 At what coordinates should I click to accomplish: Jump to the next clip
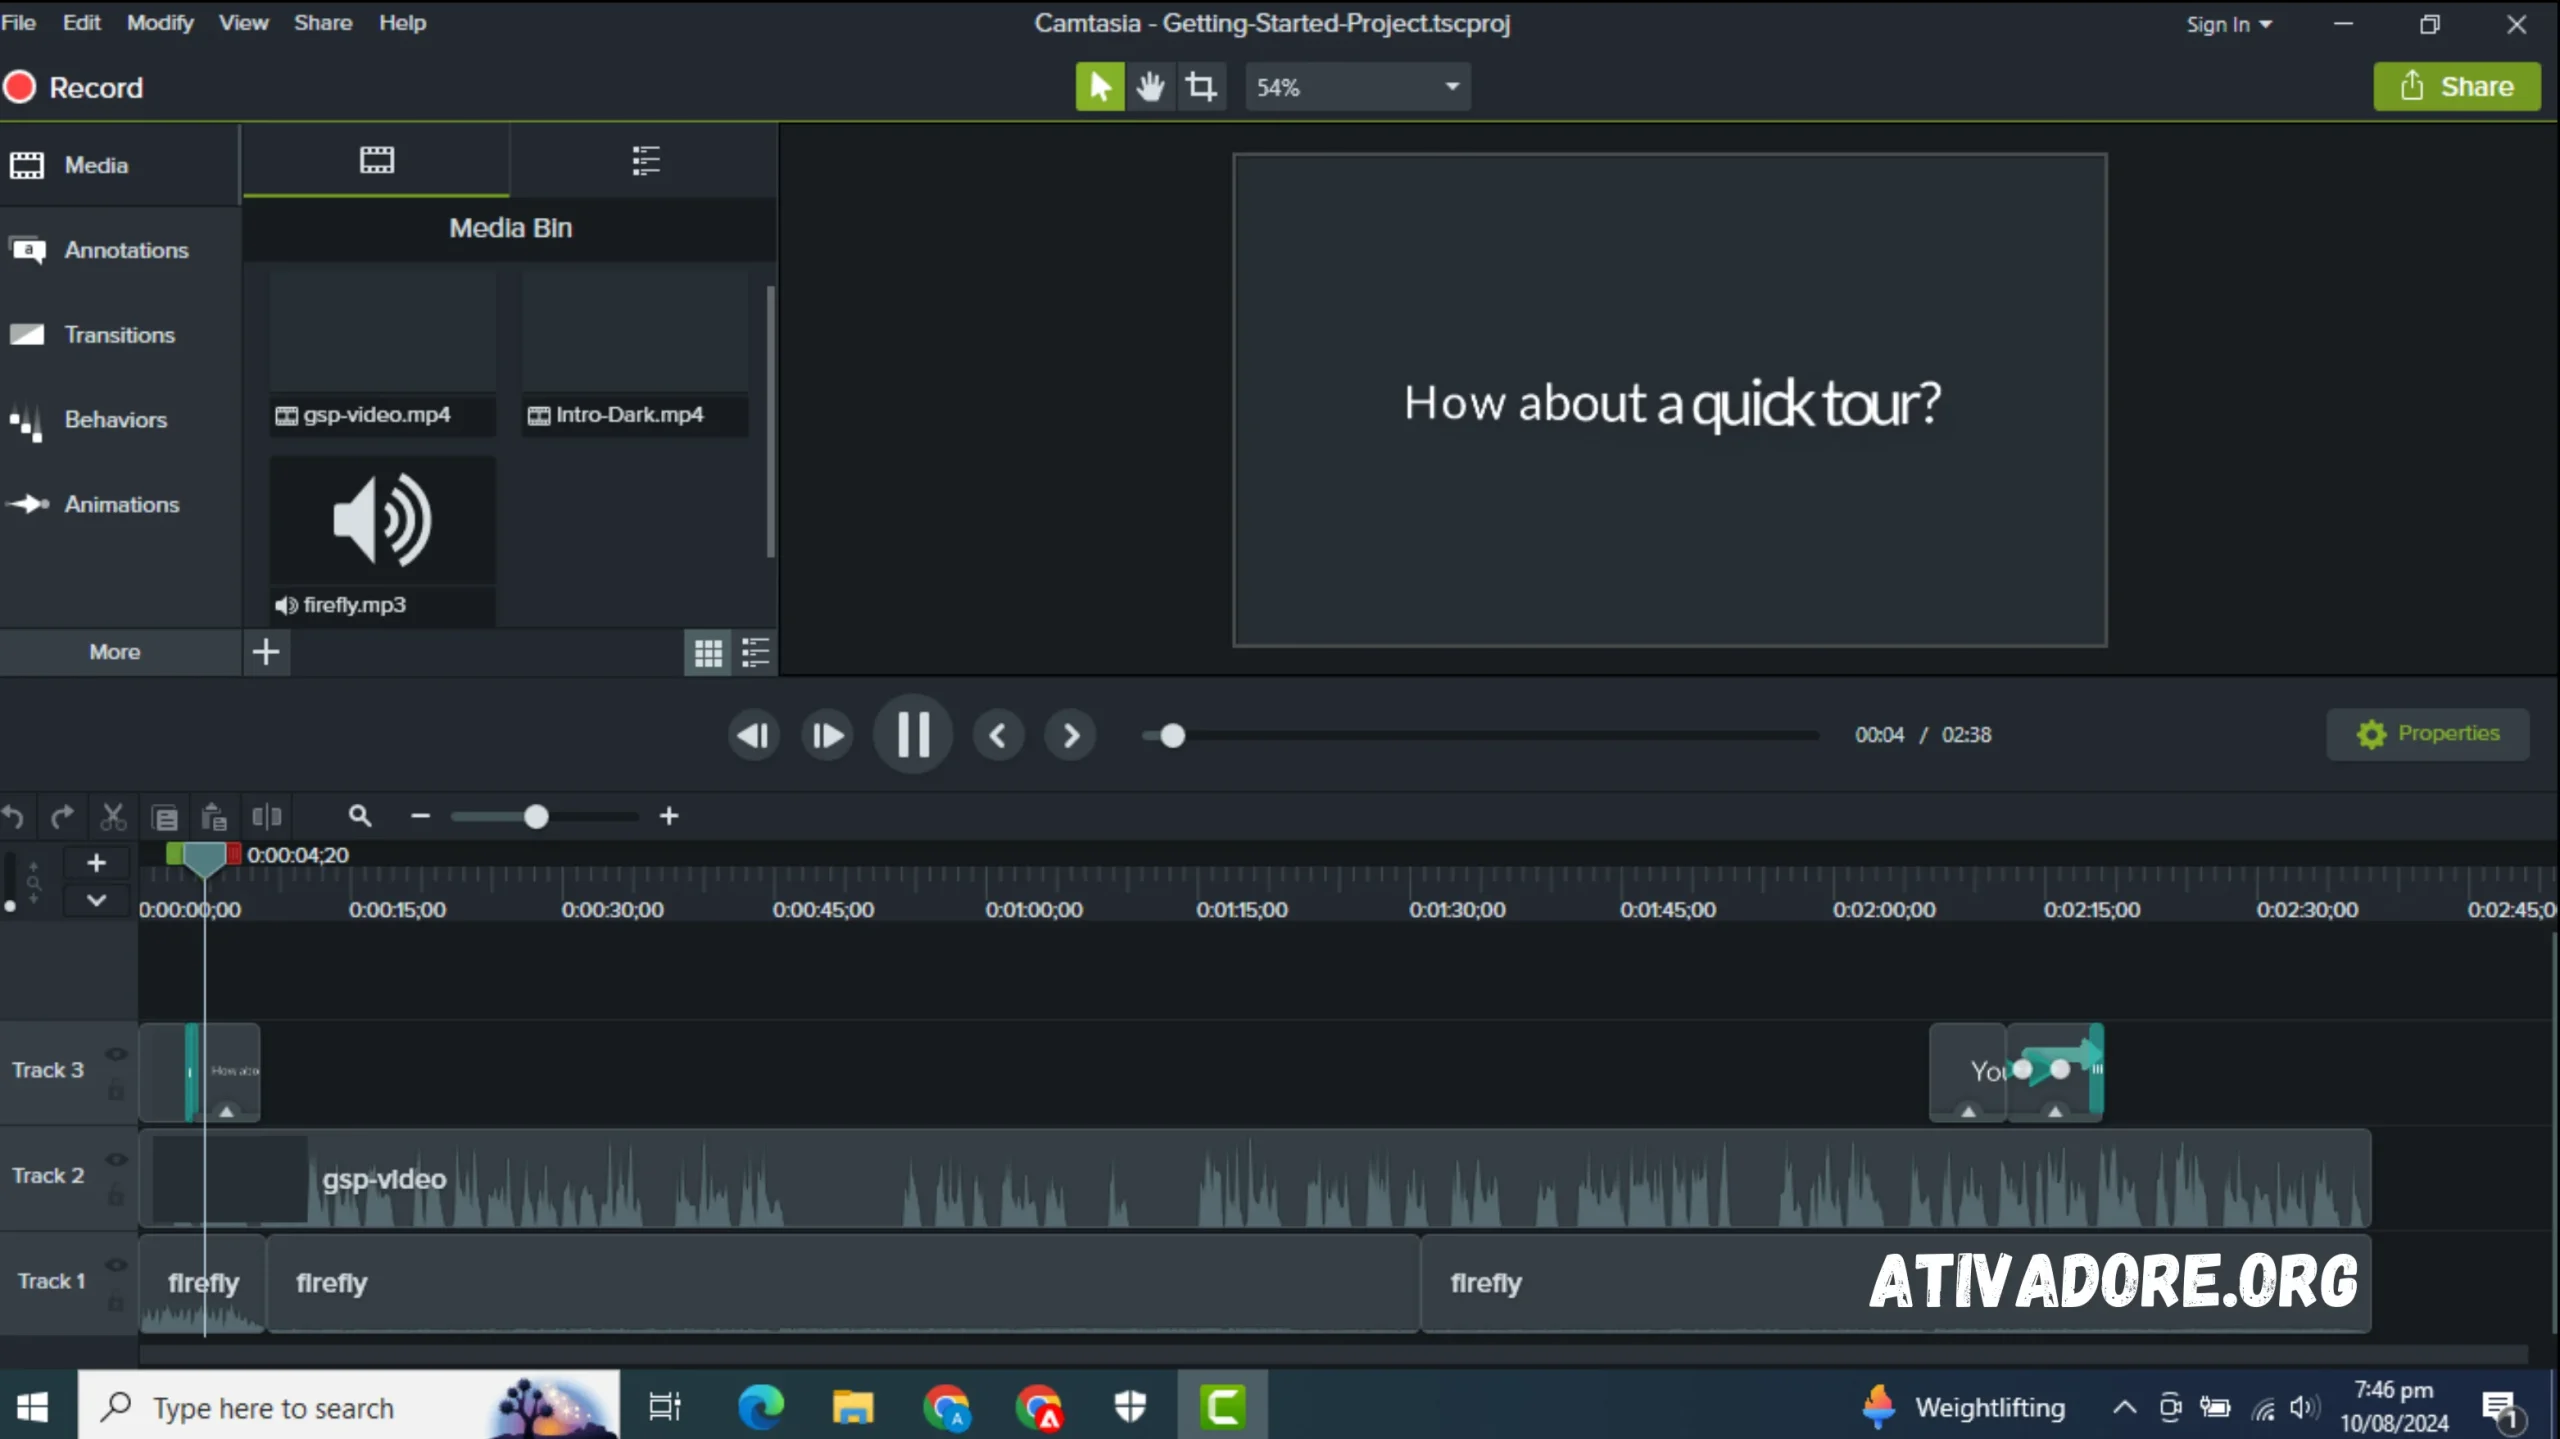tap(1070, 736)
